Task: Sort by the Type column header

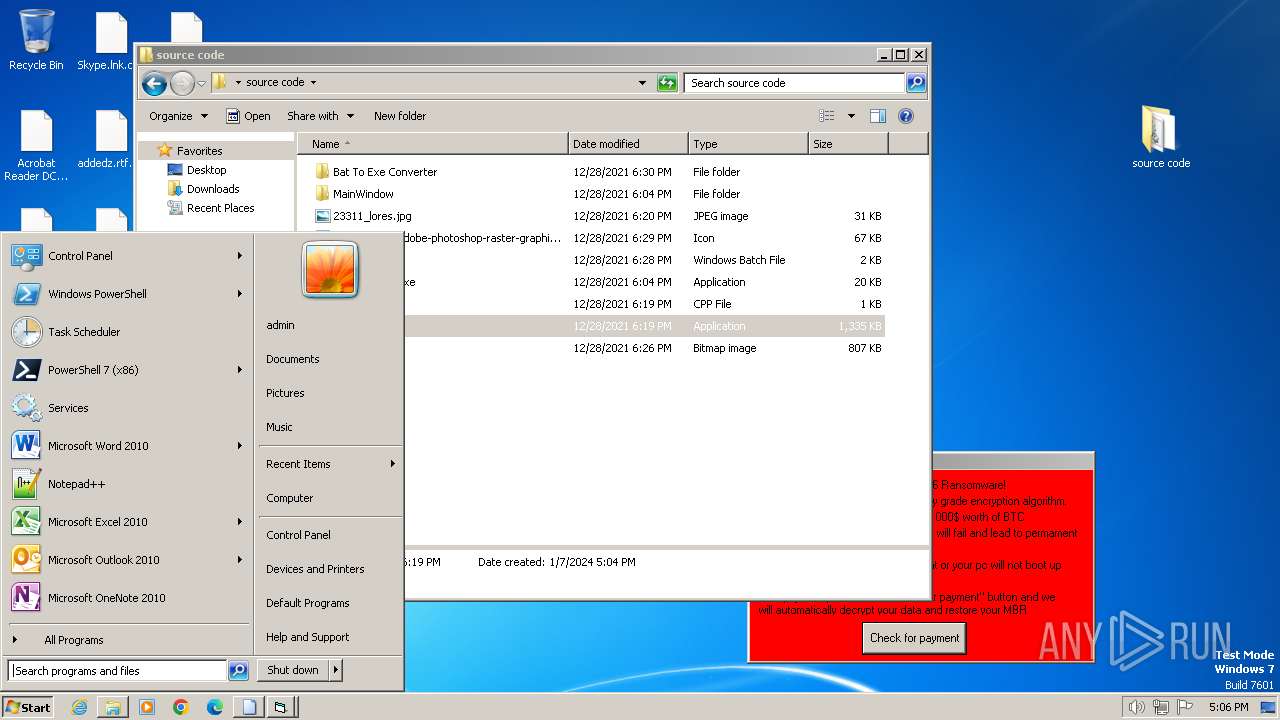Action: click(x=748, y=144)
